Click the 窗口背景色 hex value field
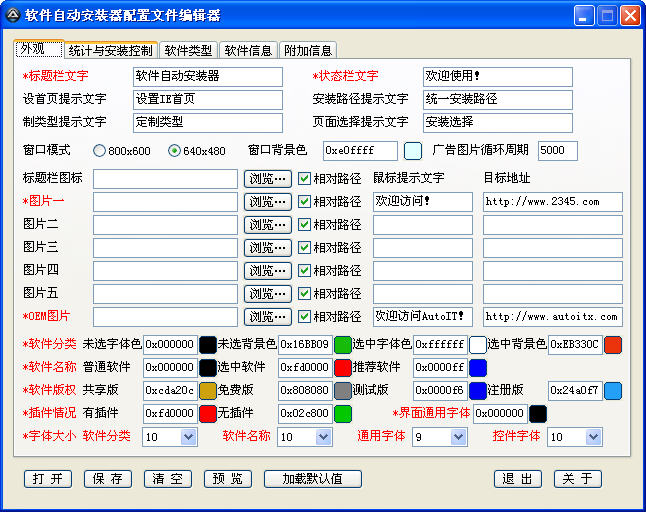646x512 pixels. pos(360,151)
